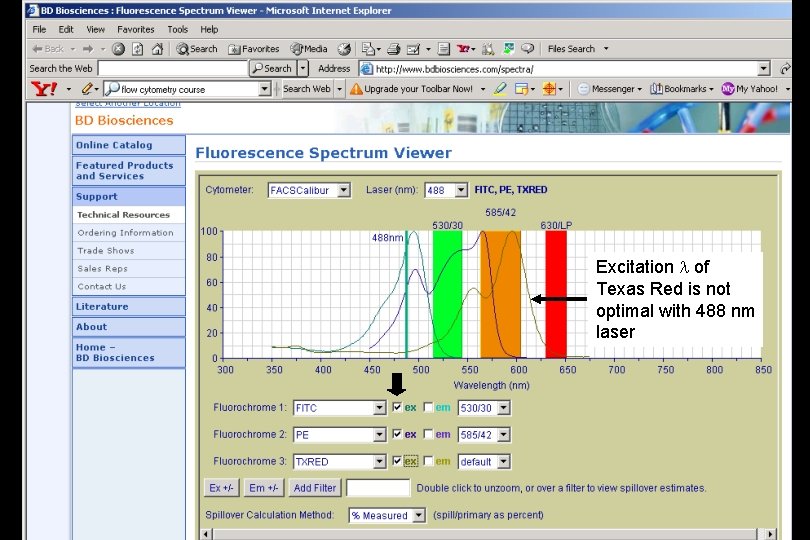
Task: Open the Literature sidebar link
Action: [129, 306]
